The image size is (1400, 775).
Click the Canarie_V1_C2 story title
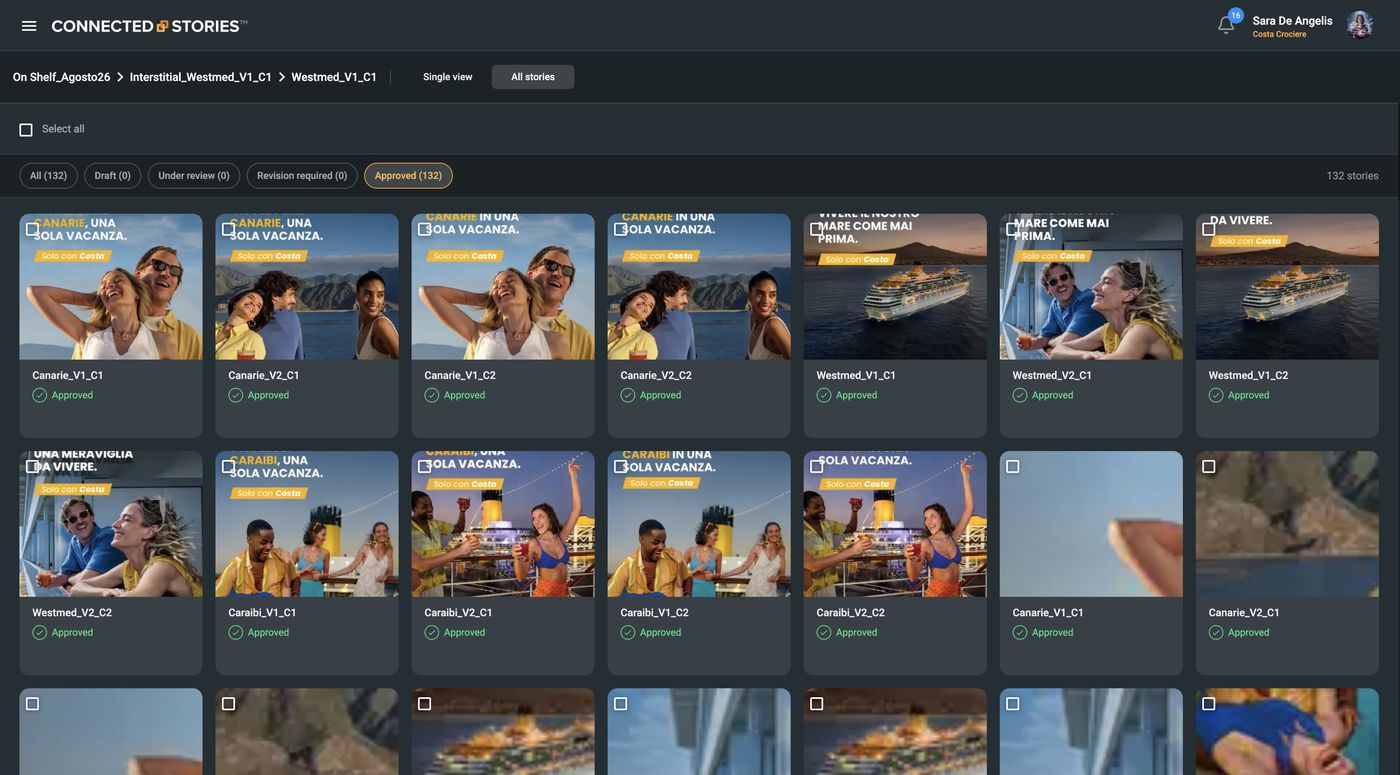[460, 376]
